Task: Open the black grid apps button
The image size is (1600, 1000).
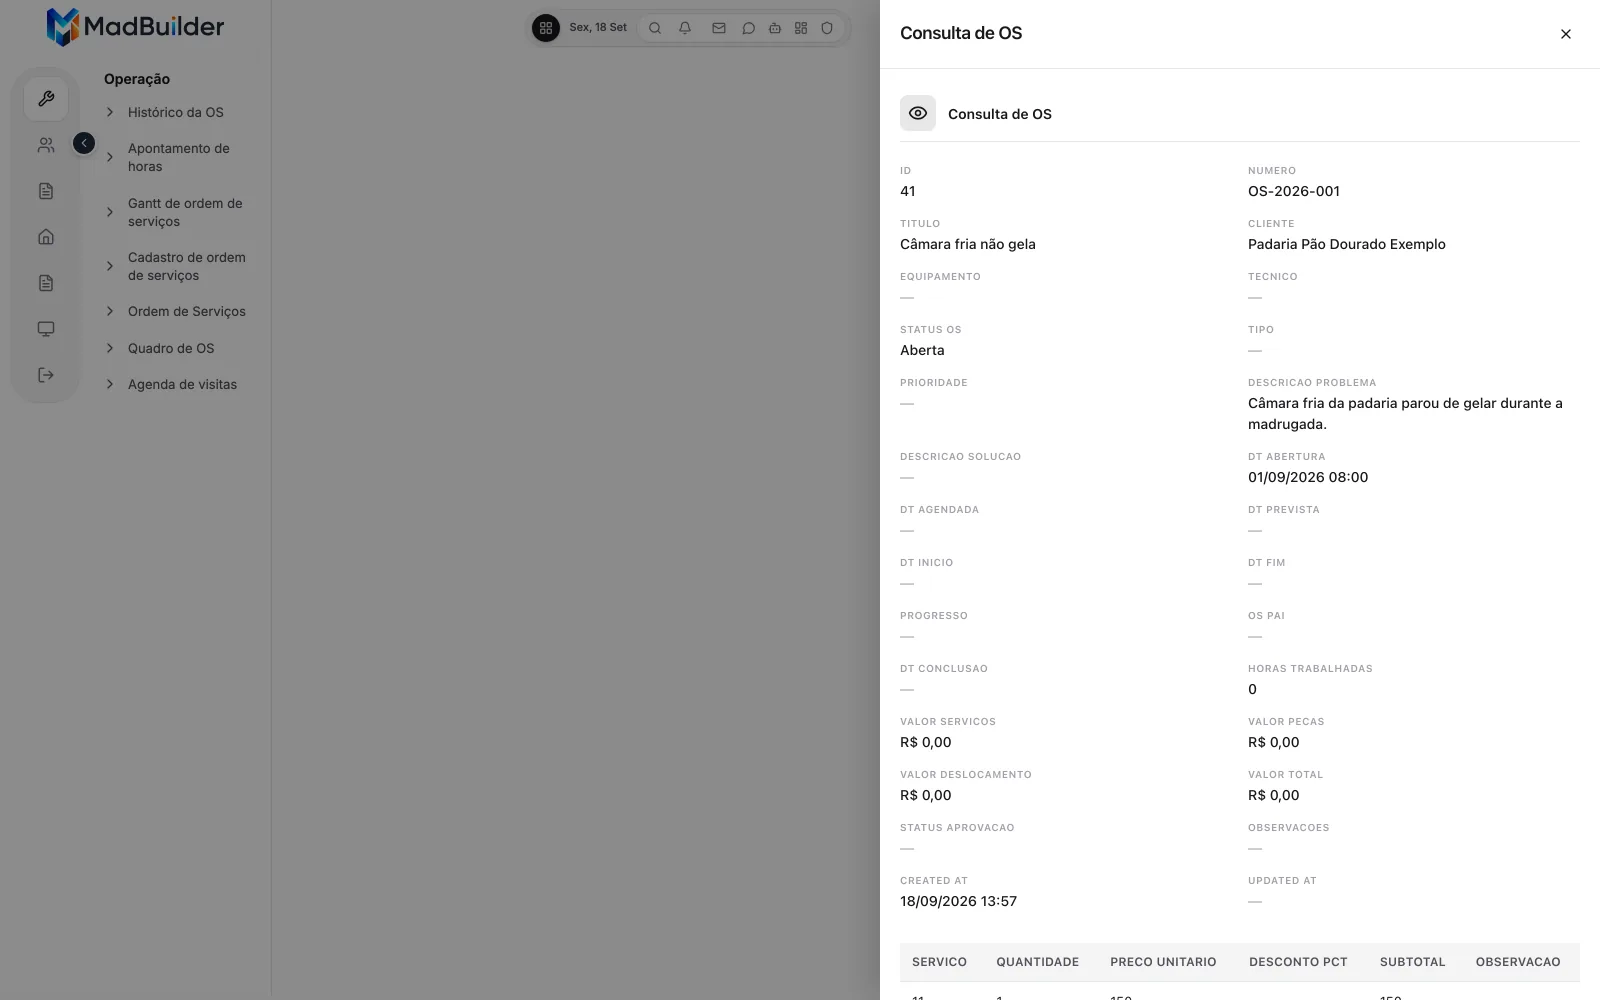Action: 546,28
